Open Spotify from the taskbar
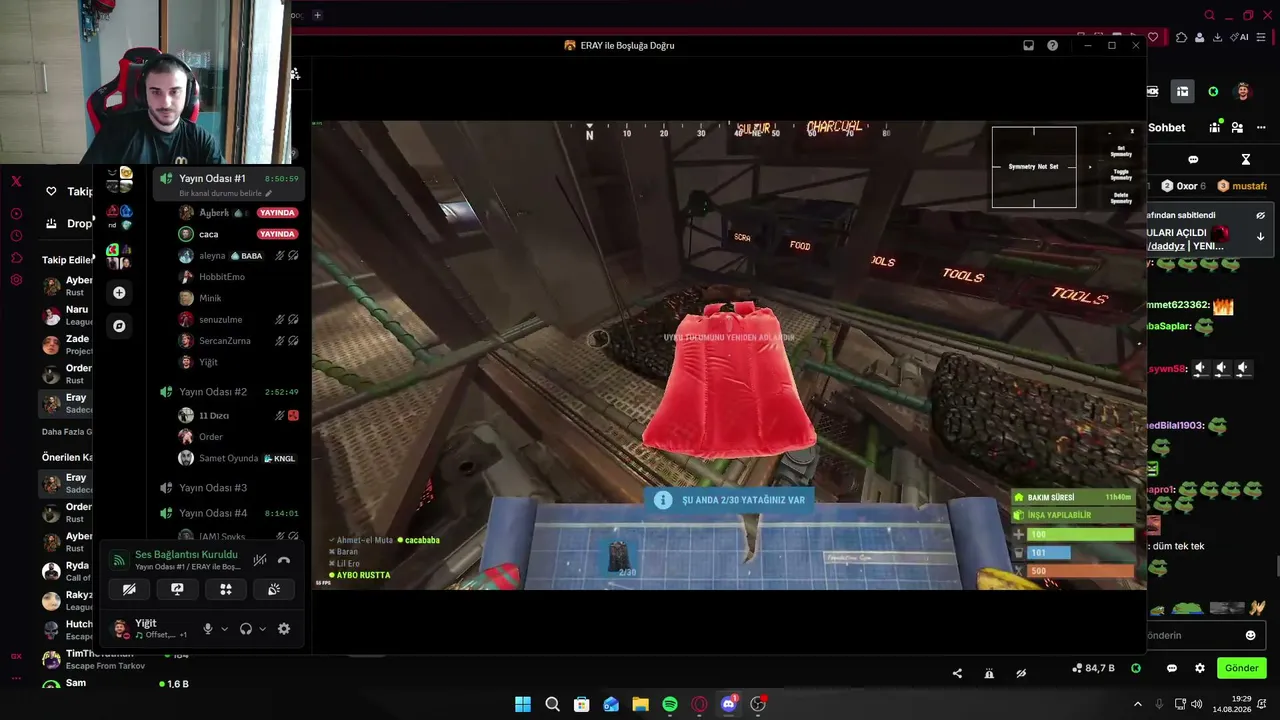Viewport: 1280px width, 720px height. click(670, 704)
